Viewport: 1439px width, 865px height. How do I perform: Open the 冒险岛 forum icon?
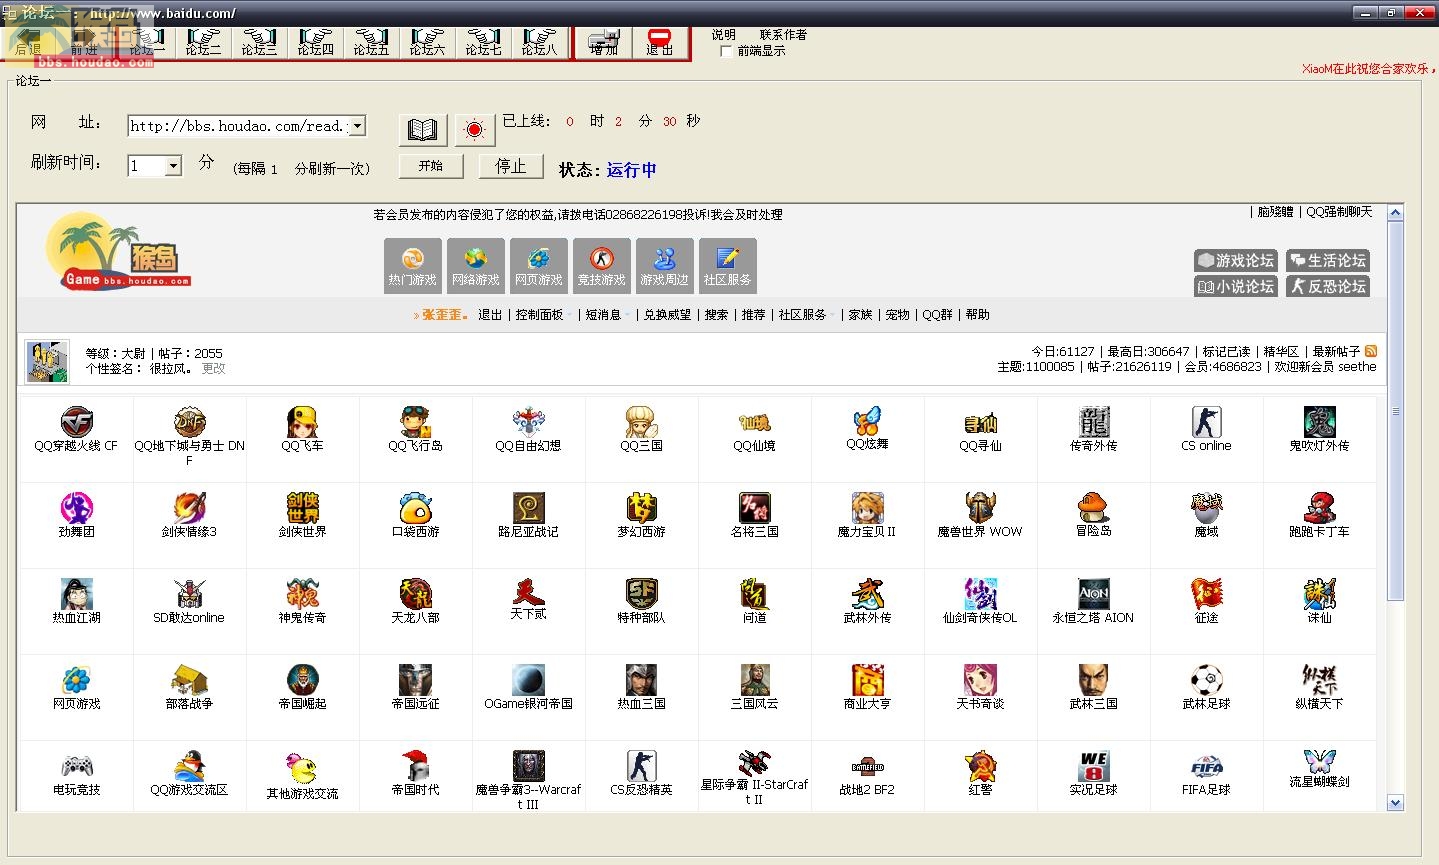pyautogui.click(x=1093, y=507)
